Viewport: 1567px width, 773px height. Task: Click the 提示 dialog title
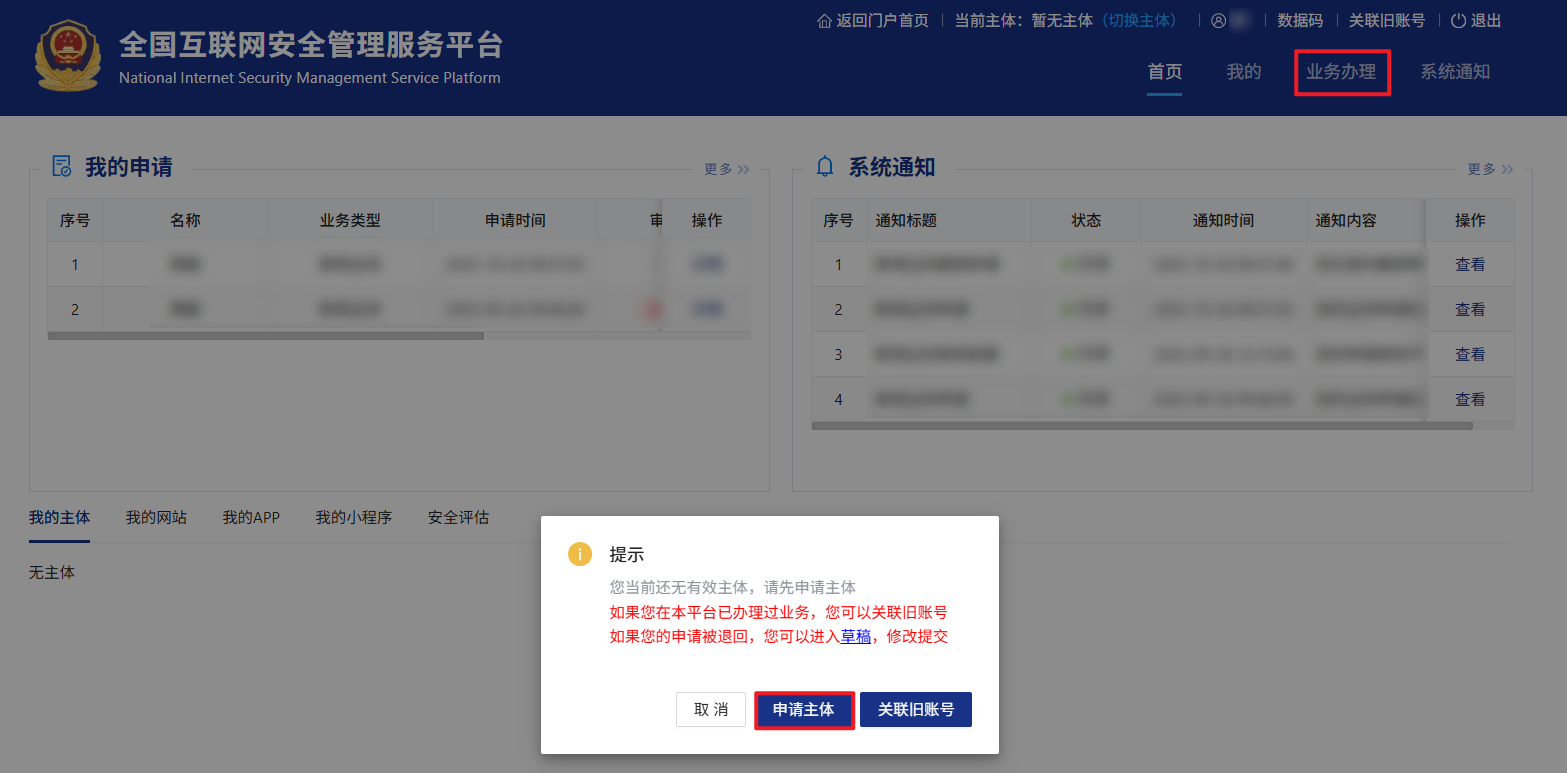[x=627, y=554]
